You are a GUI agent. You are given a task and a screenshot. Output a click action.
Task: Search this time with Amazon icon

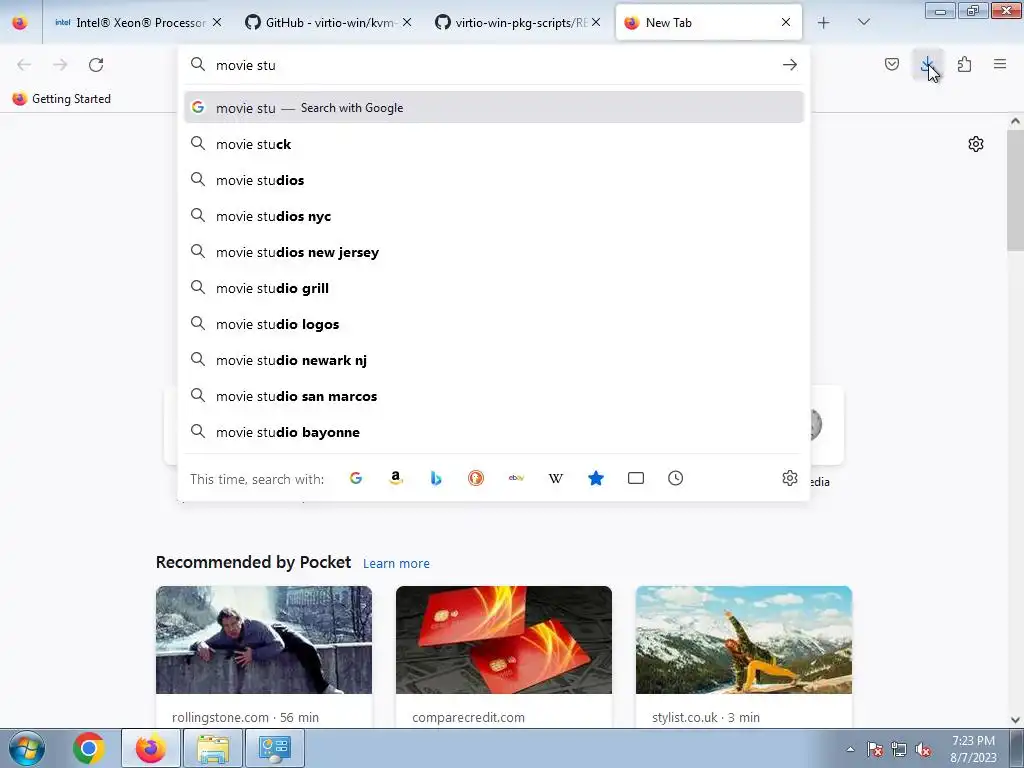click(x=396, y=478)
